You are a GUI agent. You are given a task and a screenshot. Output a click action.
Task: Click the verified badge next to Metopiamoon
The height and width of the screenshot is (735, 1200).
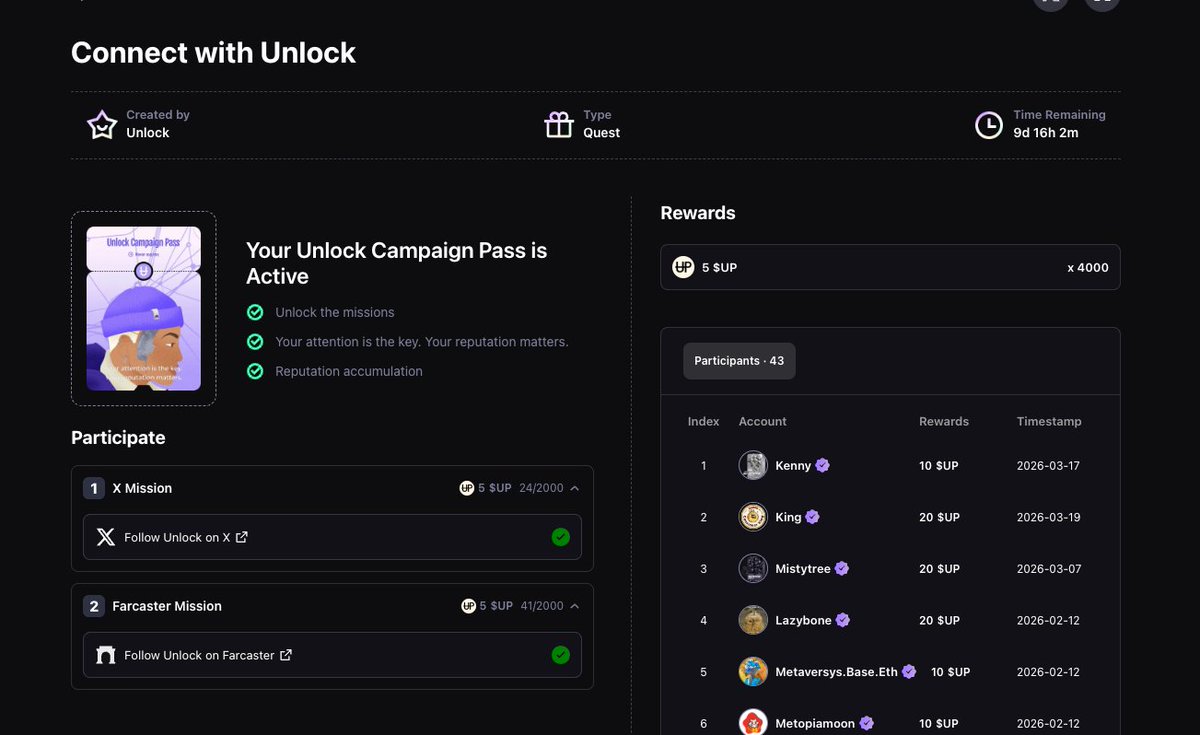tap(867, 723)
